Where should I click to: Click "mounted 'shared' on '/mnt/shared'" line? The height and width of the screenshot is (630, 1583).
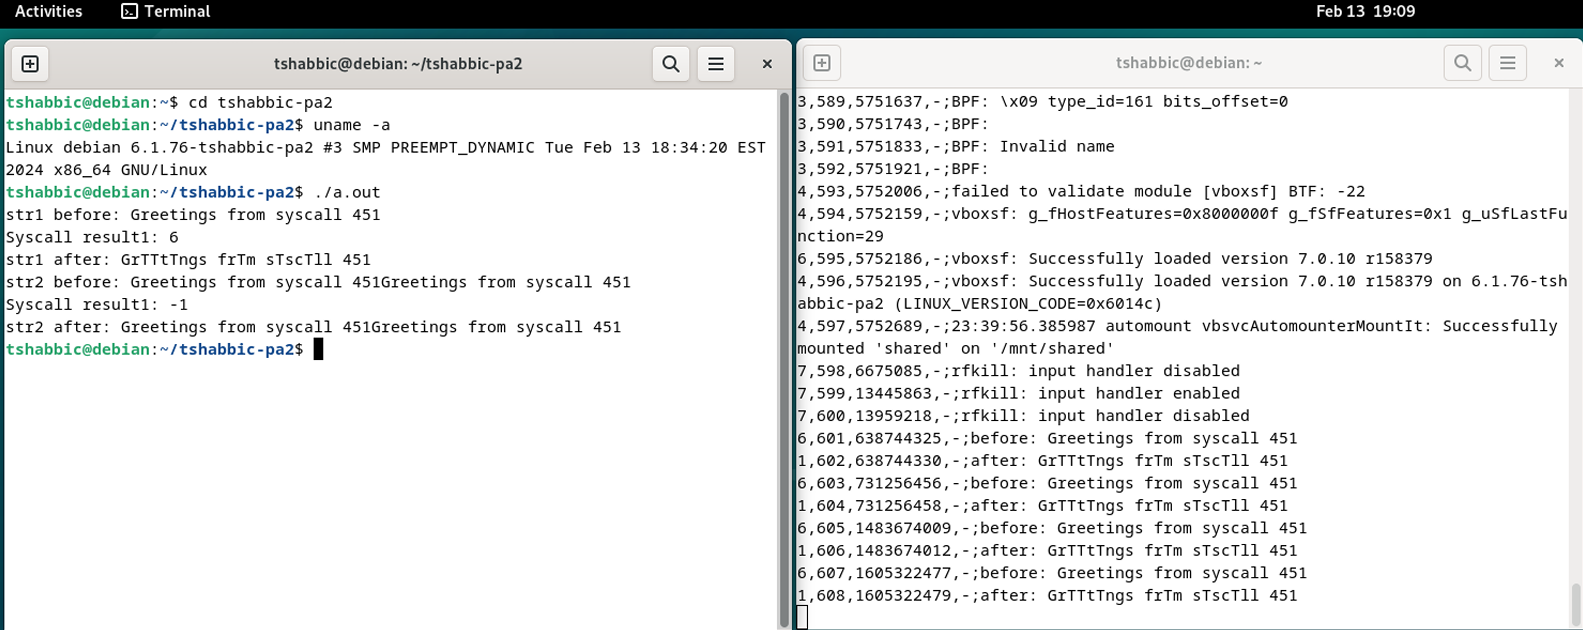coord(955,348)
